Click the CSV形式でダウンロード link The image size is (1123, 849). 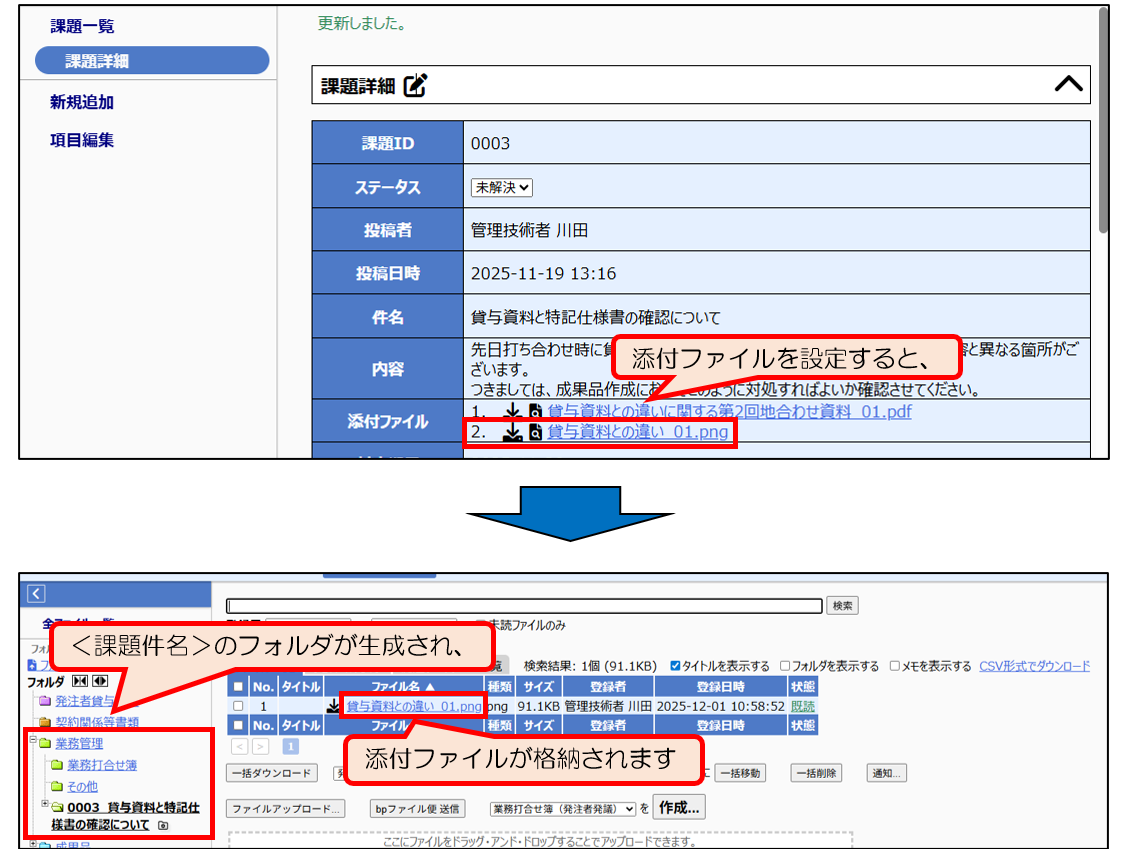pos(1034,666)
